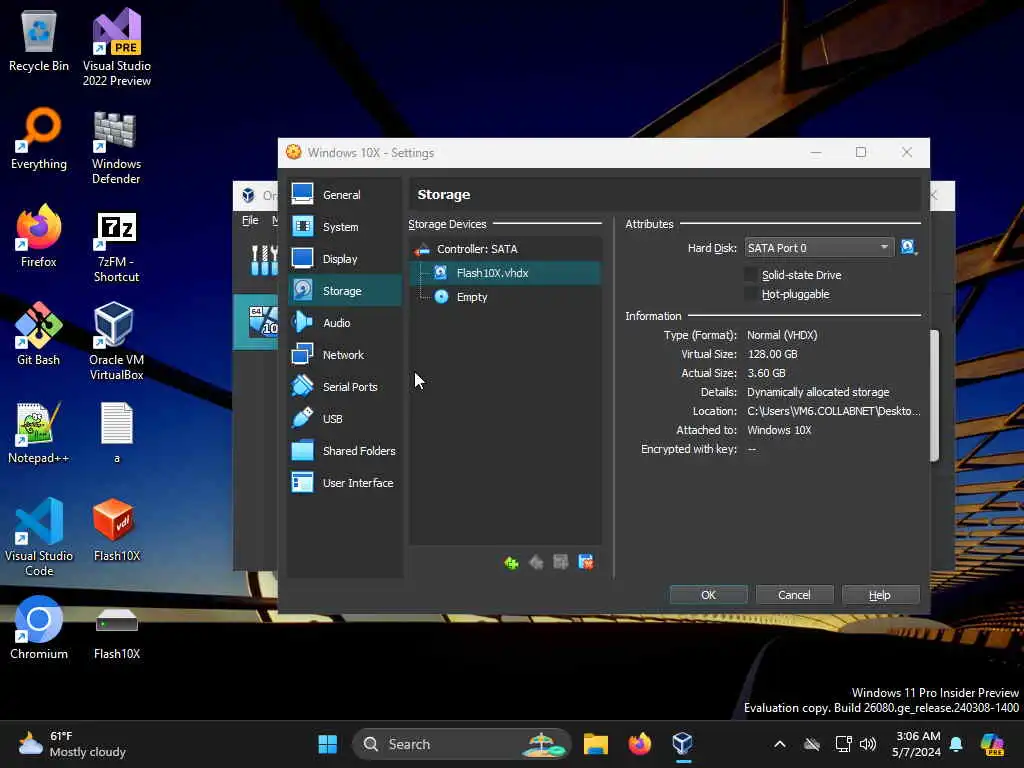Open the Windows Start menu
Screen dimensions: 1024x768
pos(327,744)
